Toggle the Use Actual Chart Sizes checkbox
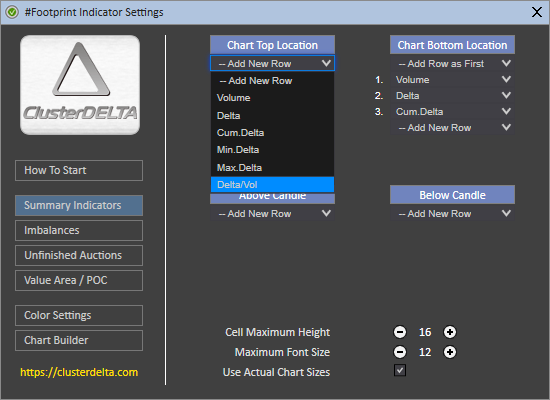 [400, 370]
